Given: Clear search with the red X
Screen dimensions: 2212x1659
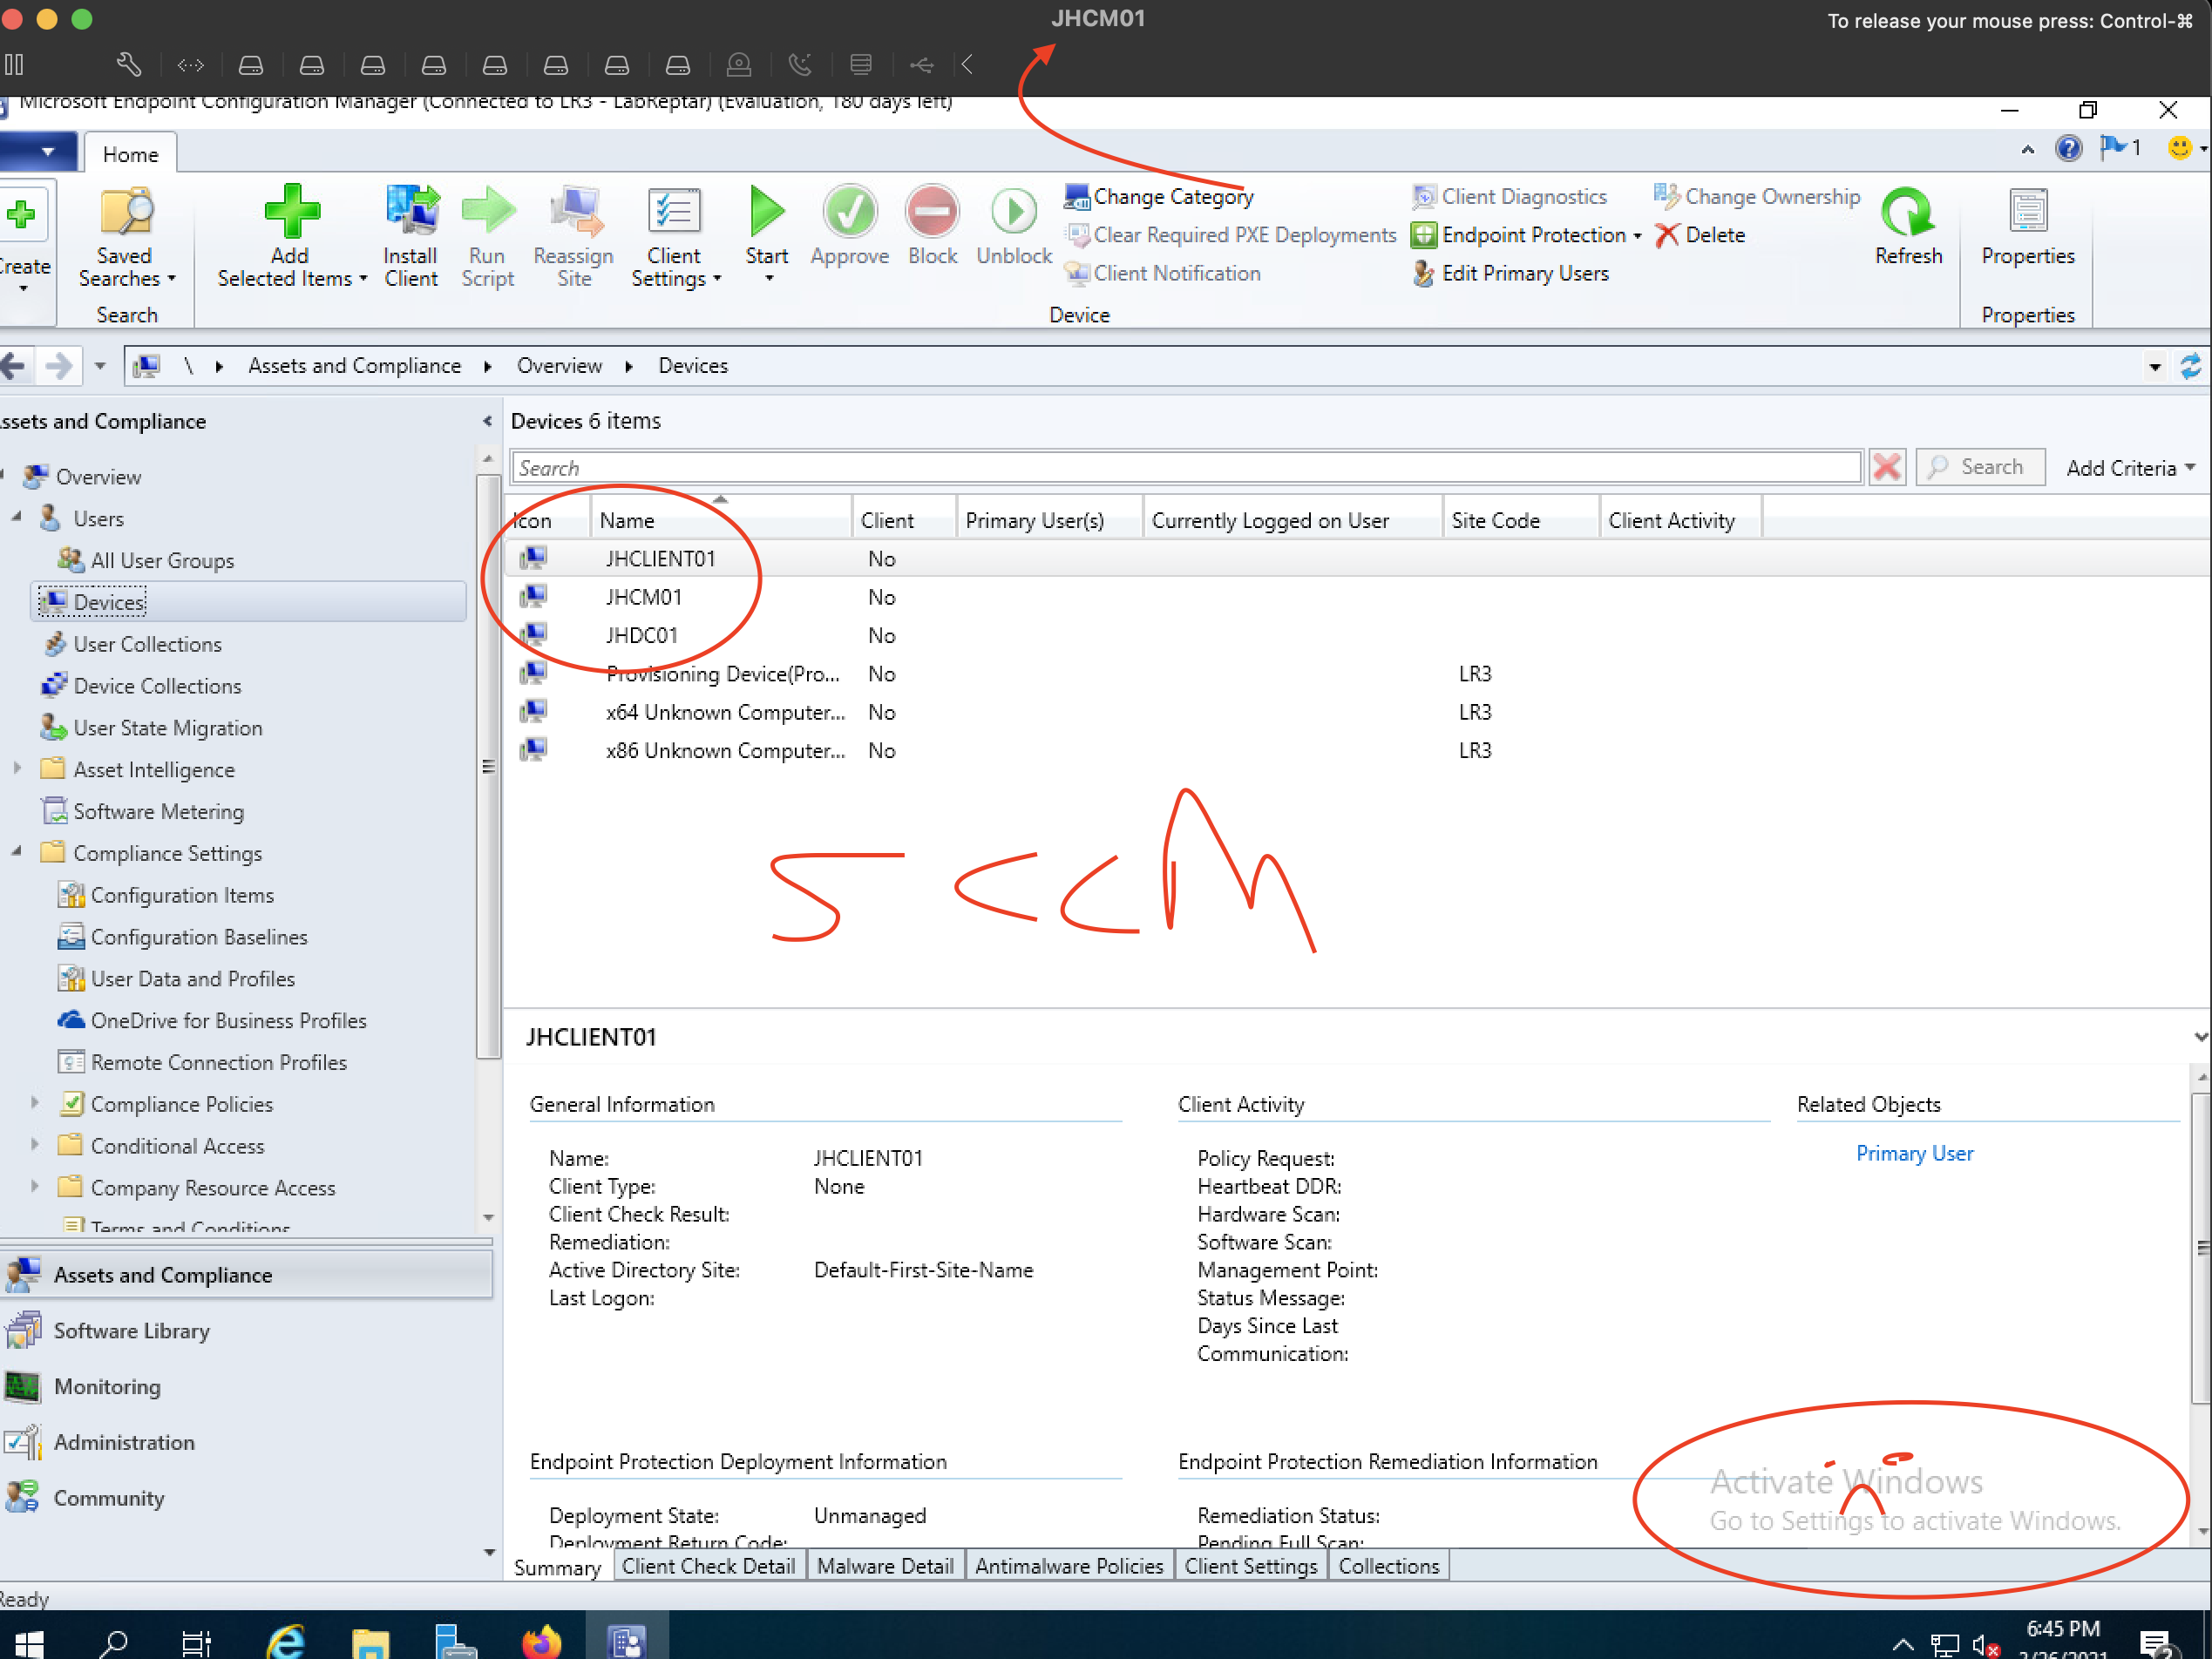Looking at the screenshot, I should (1886, 467).
